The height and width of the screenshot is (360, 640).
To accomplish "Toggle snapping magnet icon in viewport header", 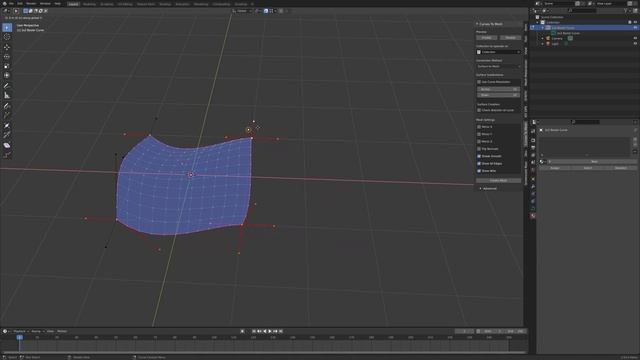I will [266, 11].
